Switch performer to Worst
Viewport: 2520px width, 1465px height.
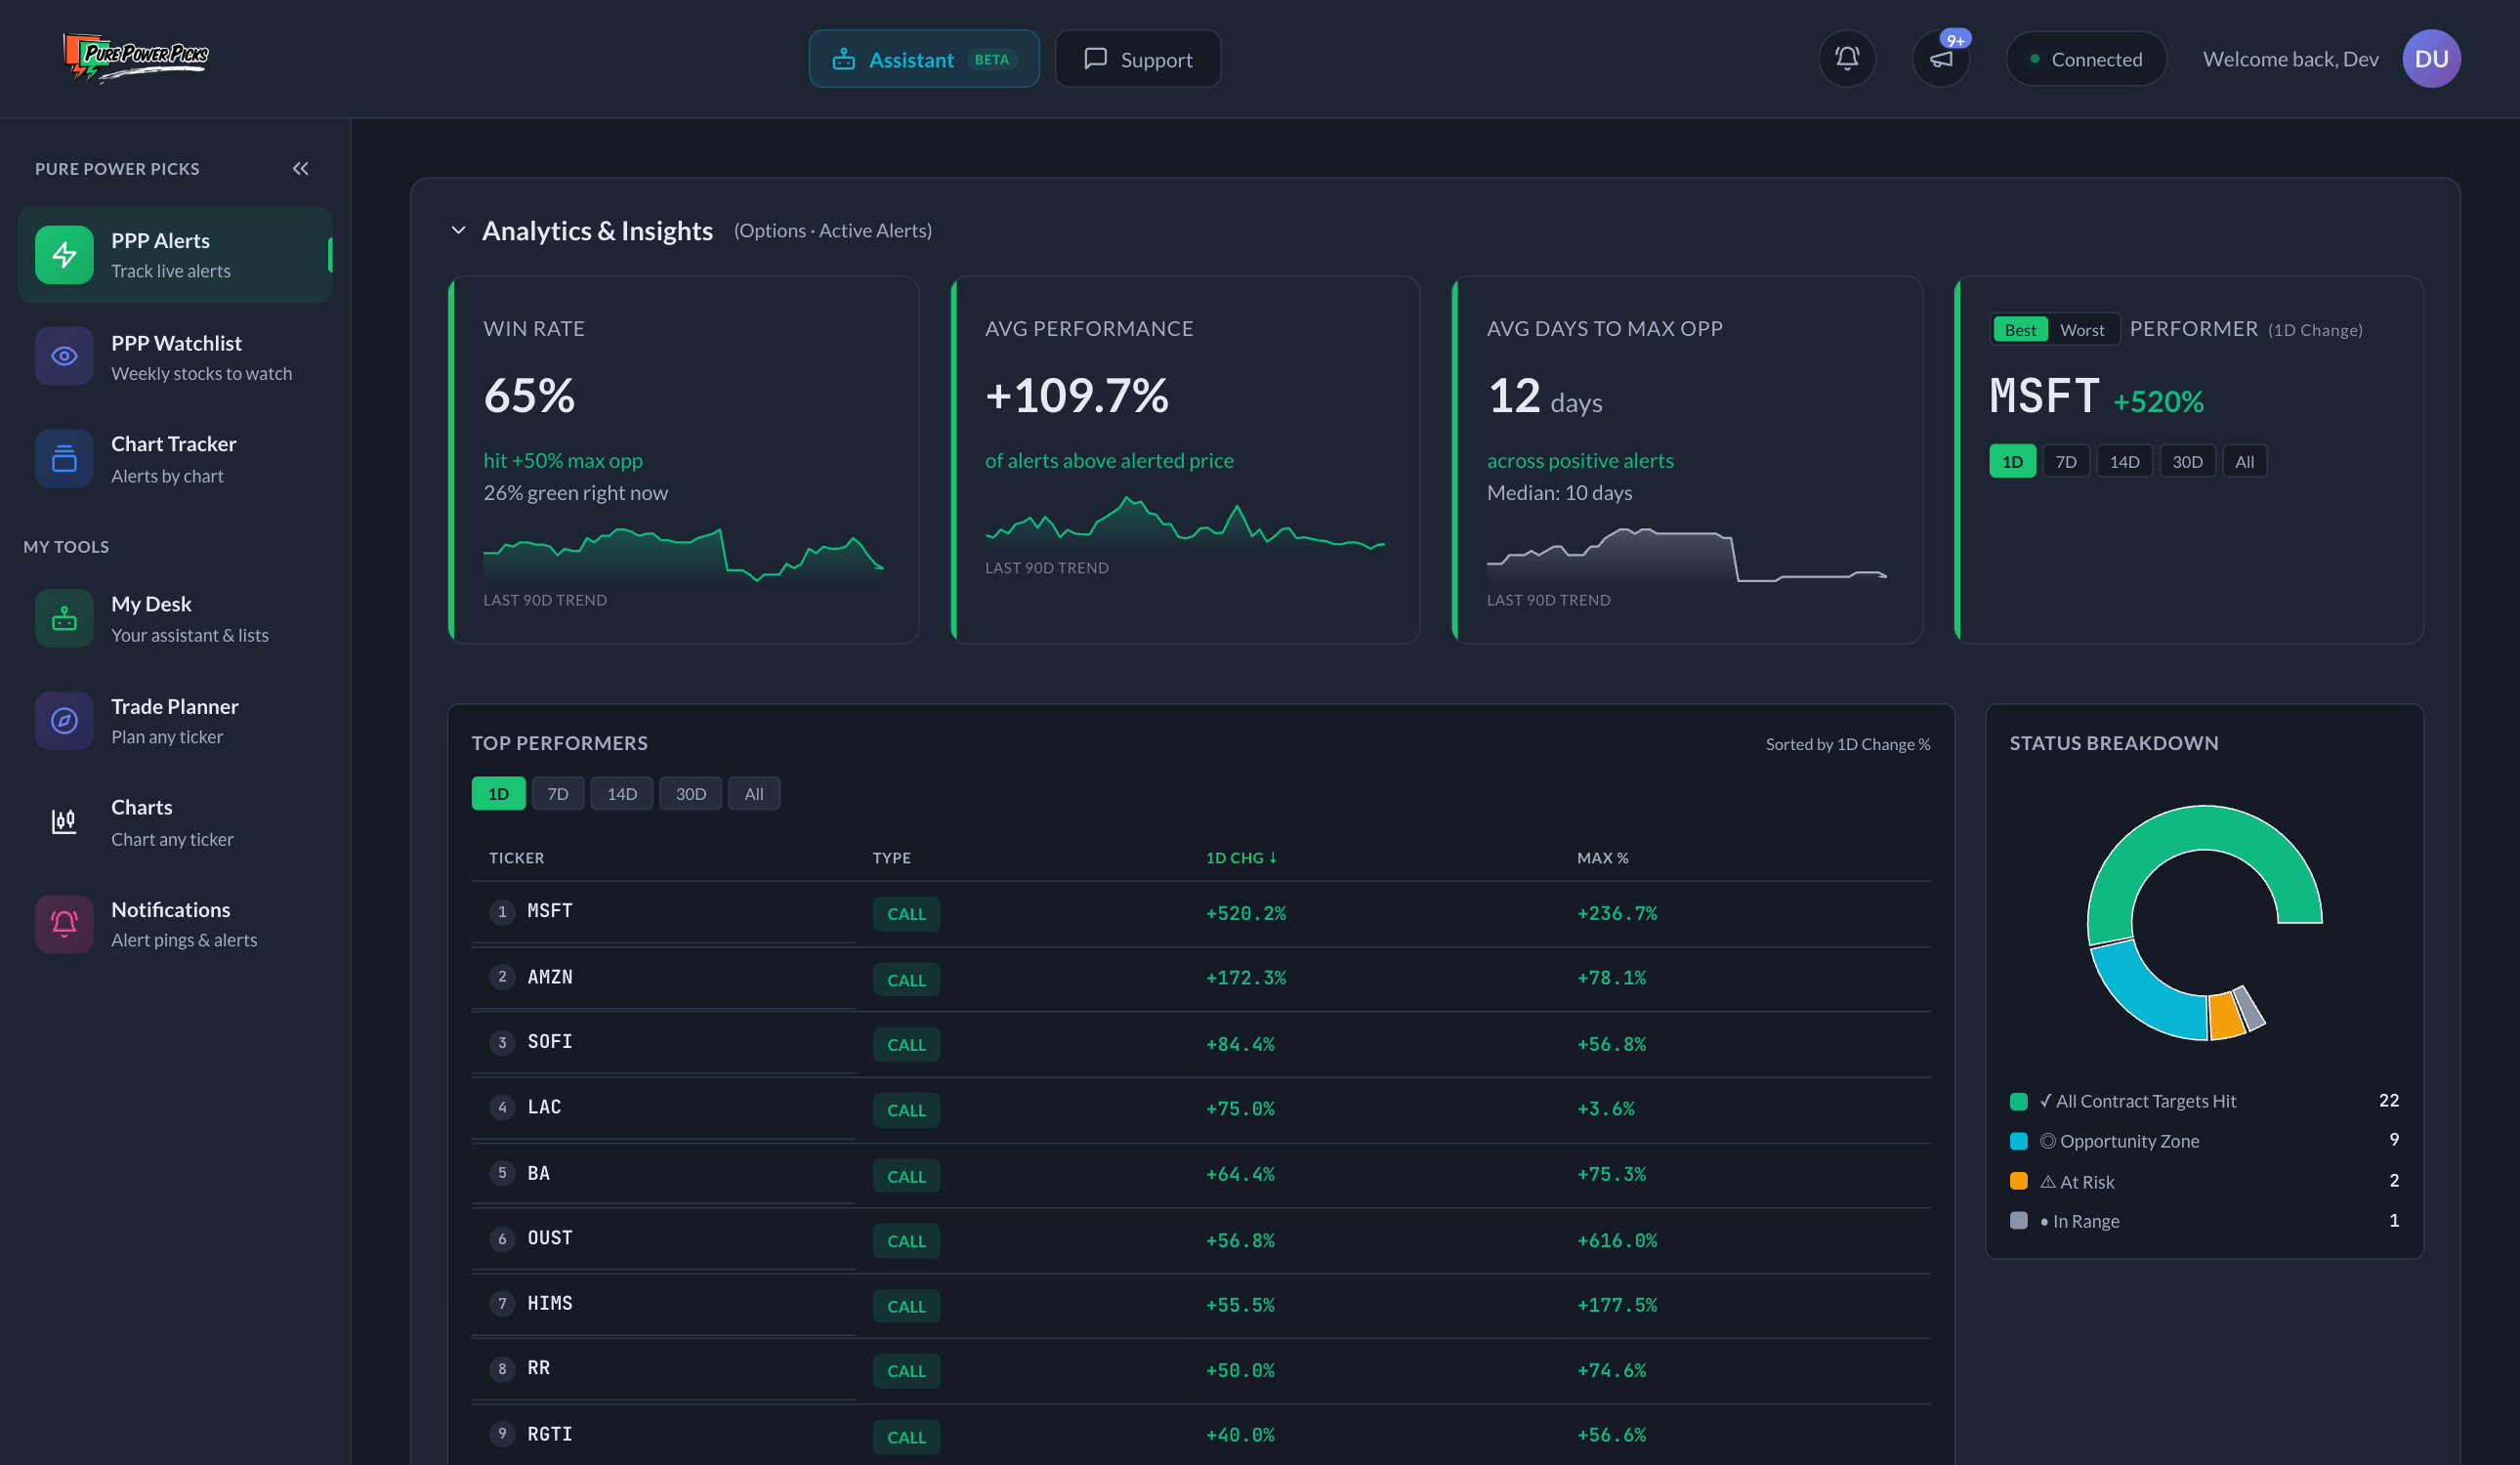[2082, 329]
